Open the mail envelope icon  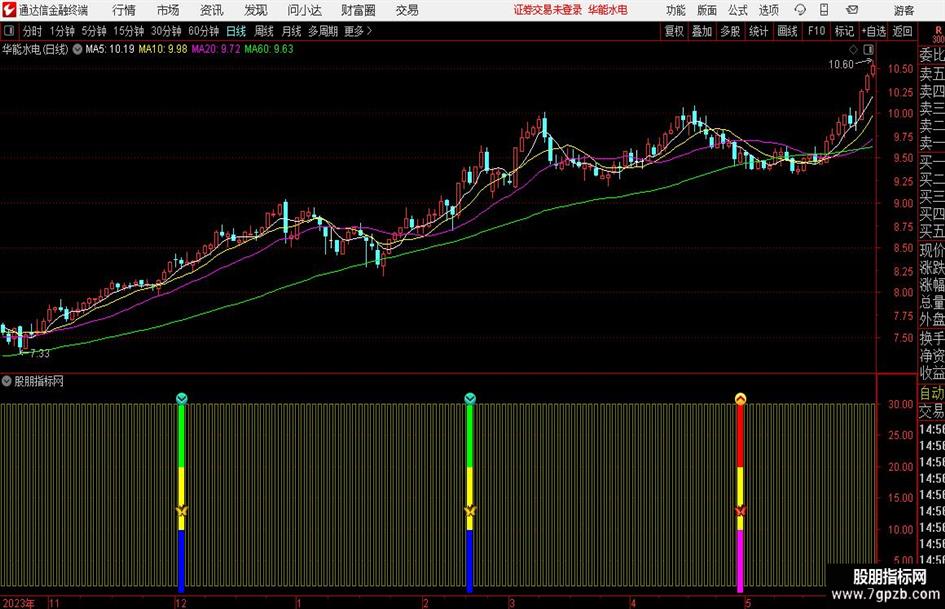[852, 10]
